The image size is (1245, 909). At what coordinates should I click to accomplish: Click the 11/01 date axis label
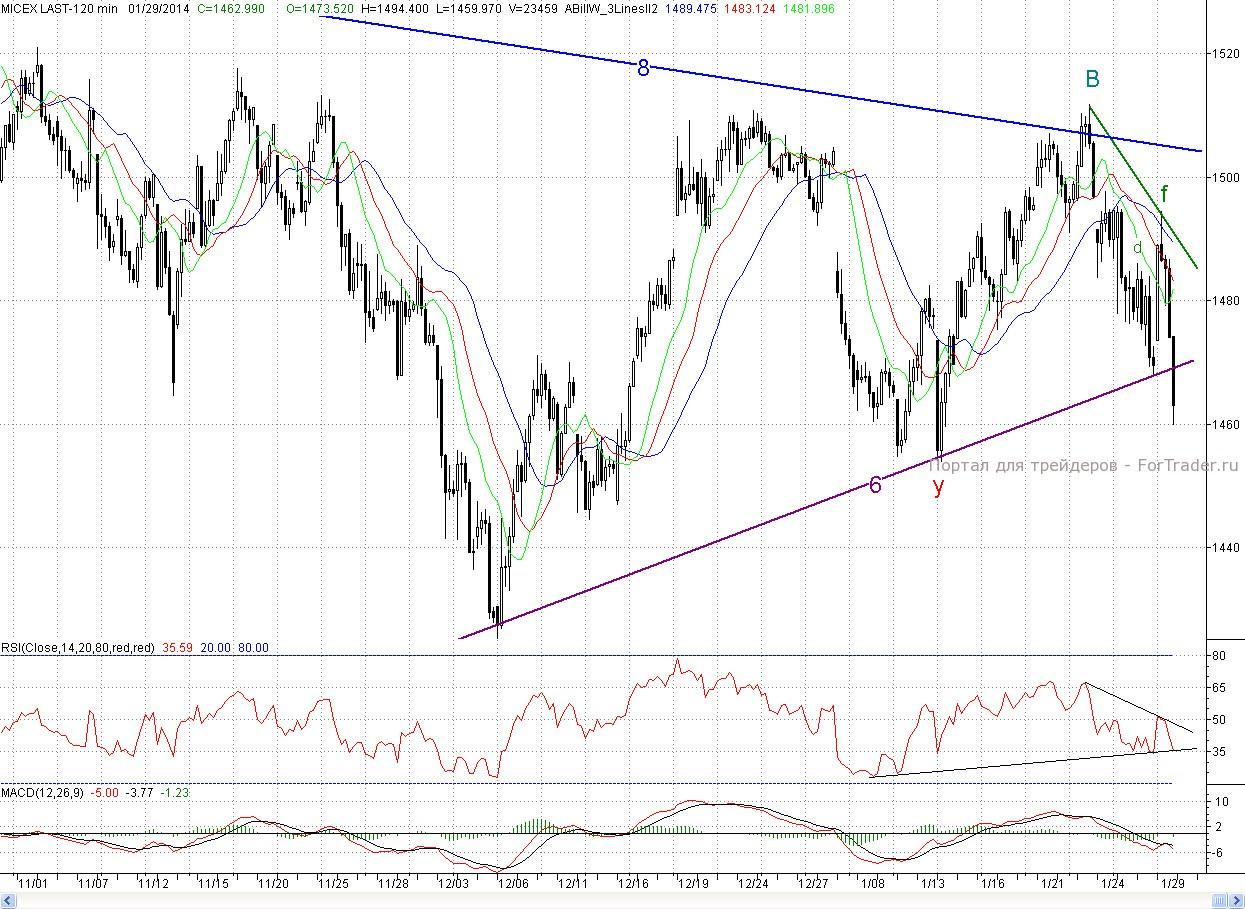click(x=33, y=884)
